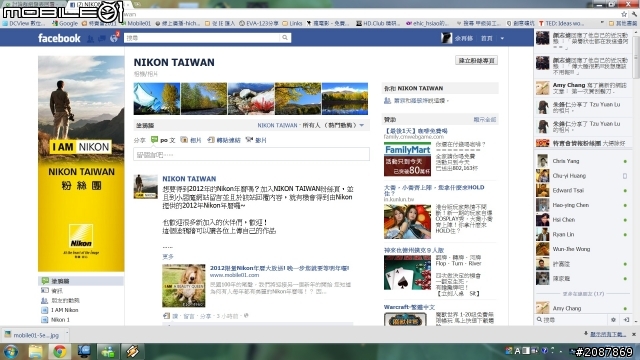This screenshot has width=640, height=360.
Task: Select po 文 post option
Action: coord(163,140)
